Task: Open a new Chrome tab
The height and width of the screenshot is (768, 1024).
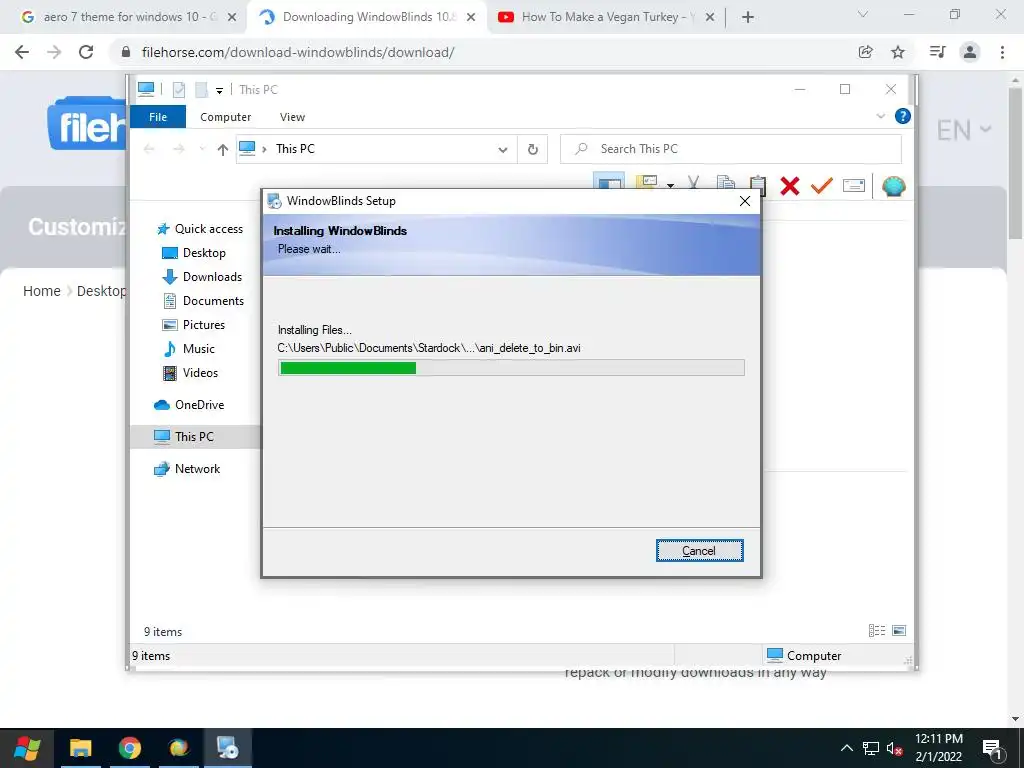Action: pos(748,18)
